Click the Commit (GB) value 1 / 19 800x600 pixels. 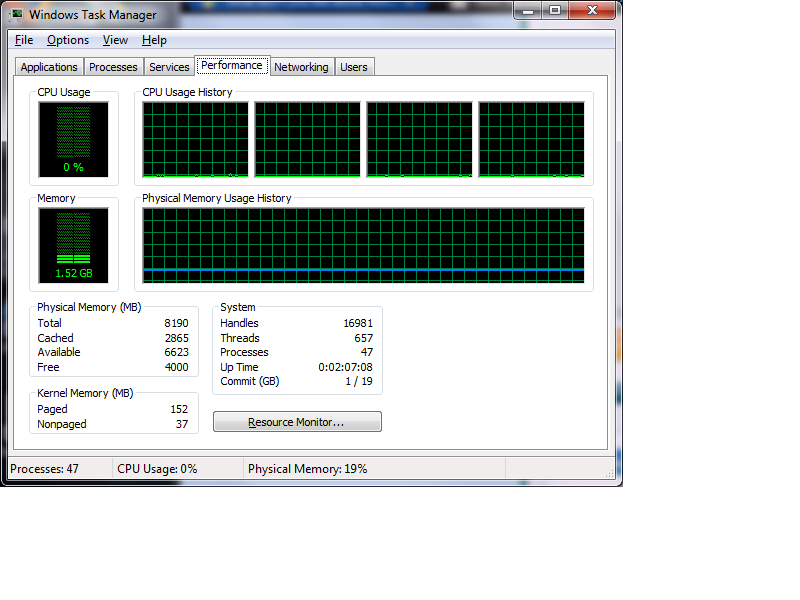click(x=359, y=382)
